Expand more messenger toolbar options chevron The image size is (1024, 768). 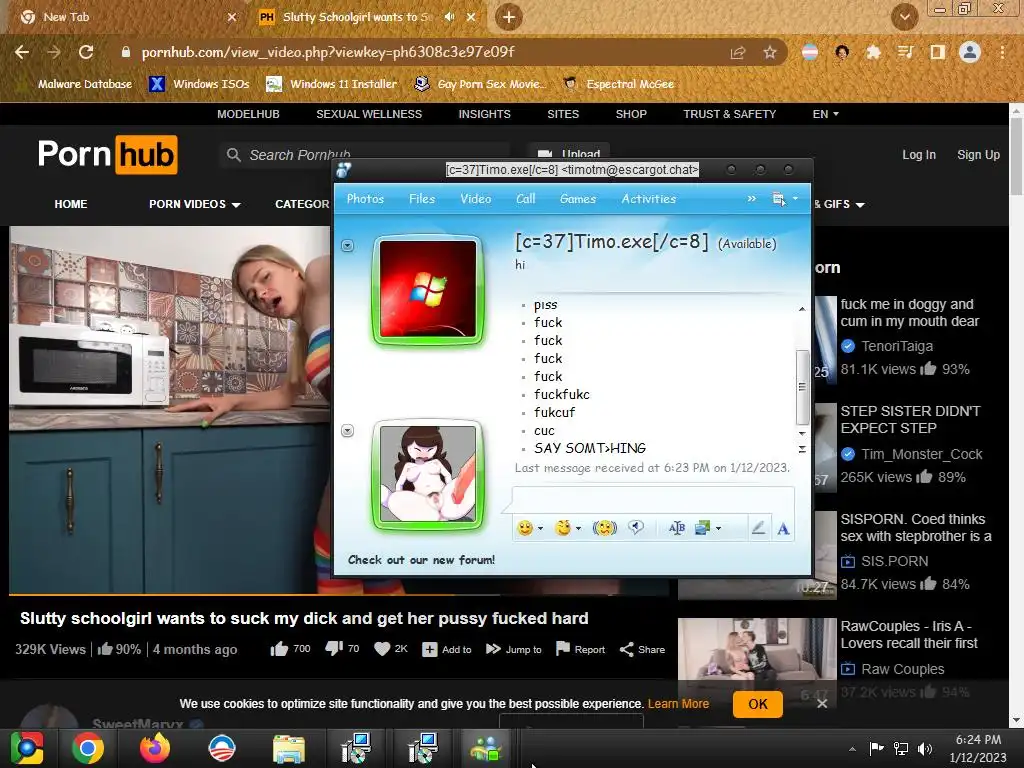click(752, 199)
